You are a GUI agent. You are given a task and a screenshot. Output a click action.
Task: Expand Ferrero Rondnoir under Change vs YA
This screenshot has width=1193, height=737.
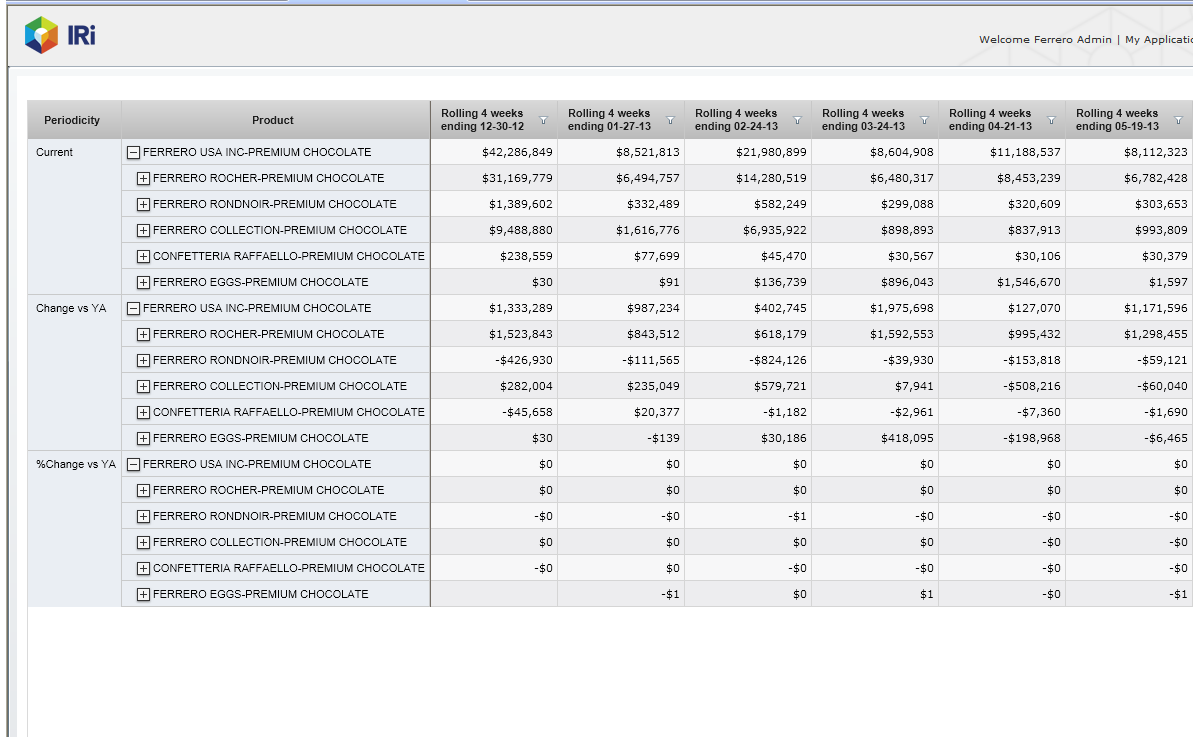coord(143,361)
